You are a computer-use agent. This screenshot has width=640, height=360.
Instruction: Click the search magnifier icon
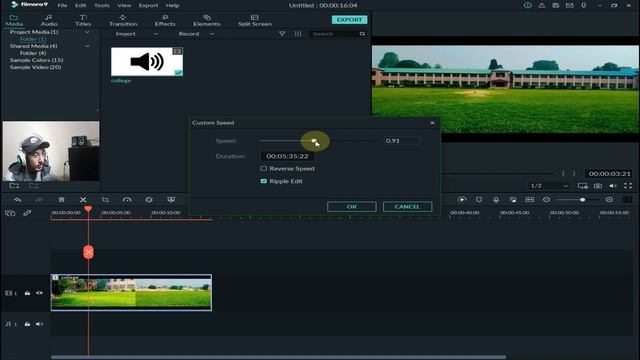coord(362,34)
